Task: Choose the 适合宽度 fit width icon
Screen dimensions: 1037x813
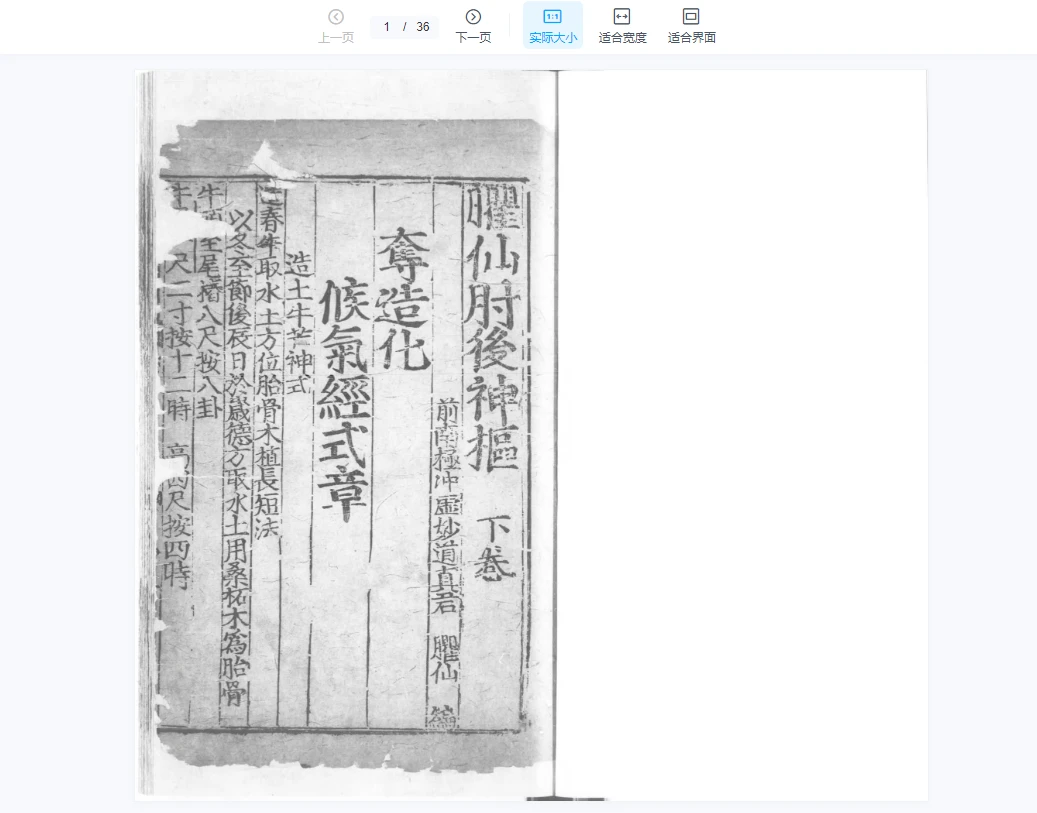Action: pos(622,17)
